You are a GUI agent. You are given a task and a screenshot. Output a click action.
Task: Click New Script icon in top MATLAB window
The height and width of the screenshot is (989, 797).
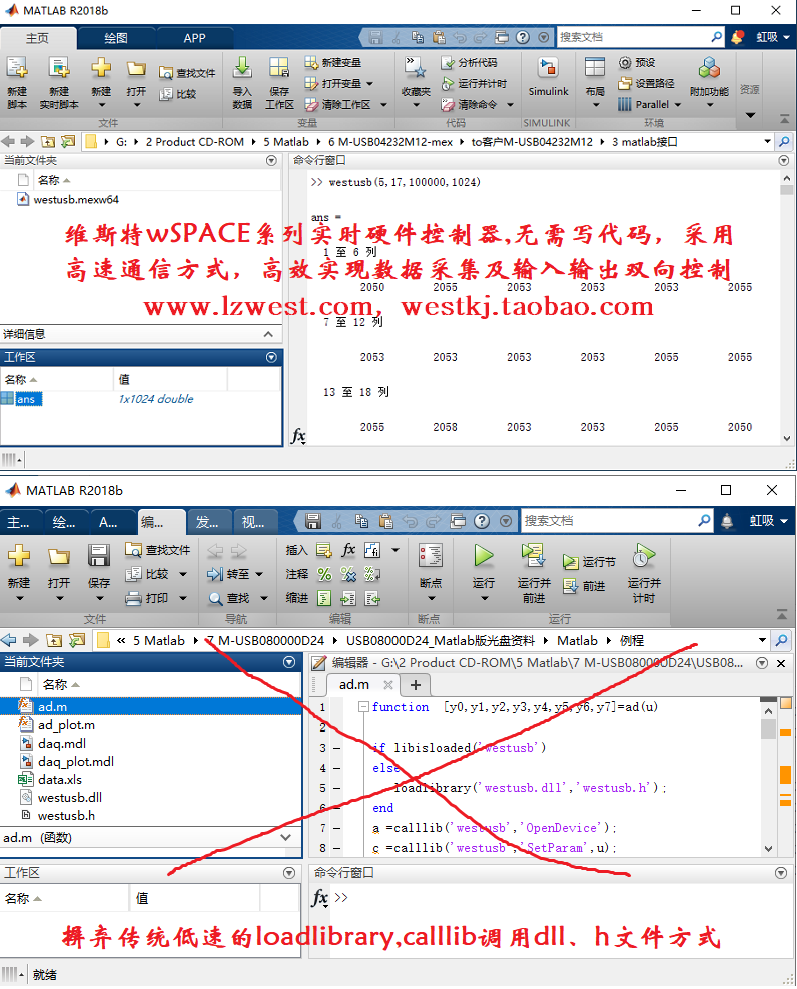[x=17, y=69]
